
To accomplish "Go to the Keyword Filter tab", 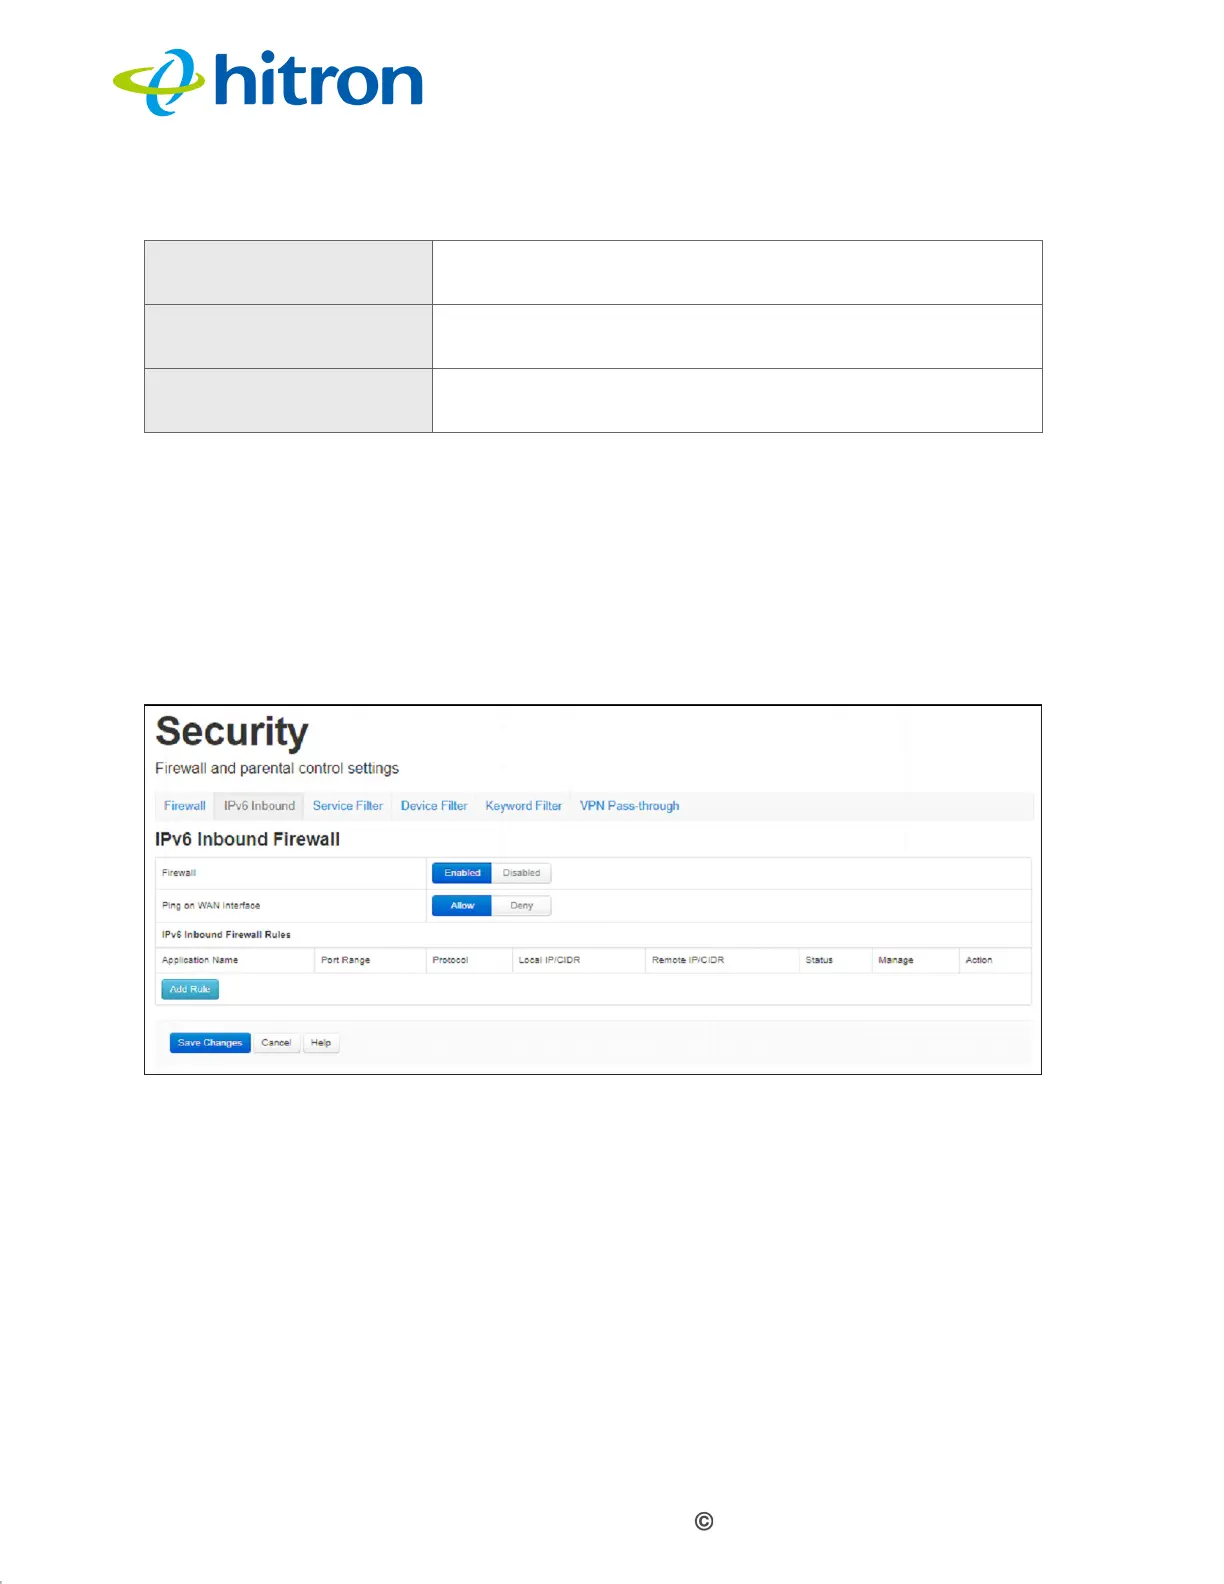I will tap(524, 806).
